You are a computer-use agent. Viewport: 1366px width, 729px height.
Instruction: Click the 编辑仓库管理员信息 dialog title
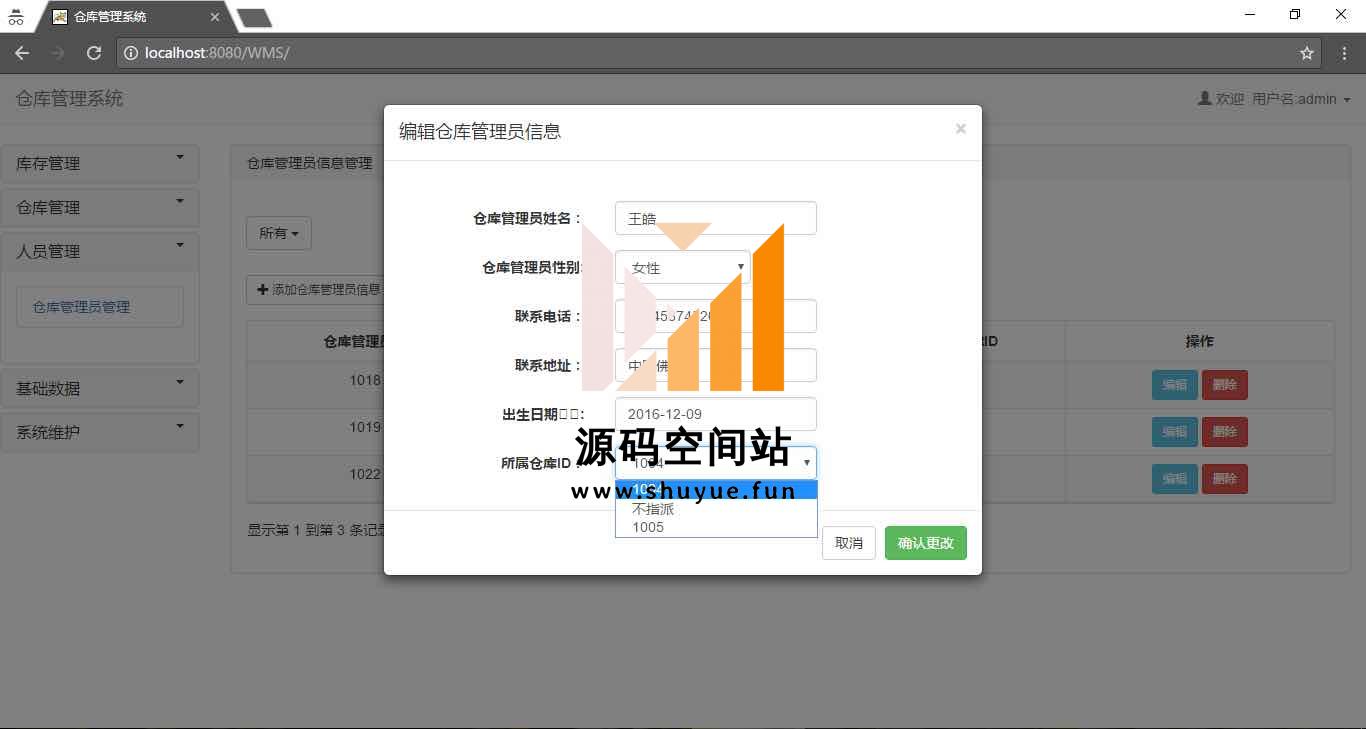click(480, 131)
